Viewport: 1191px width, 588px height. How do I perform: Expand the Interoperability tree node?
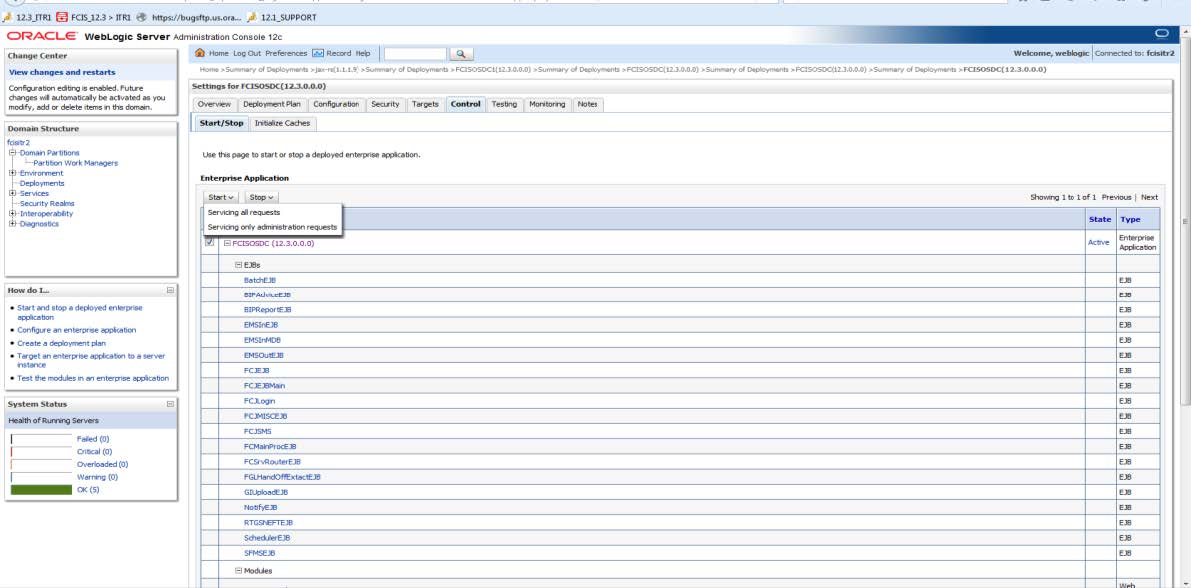point(13,213)
